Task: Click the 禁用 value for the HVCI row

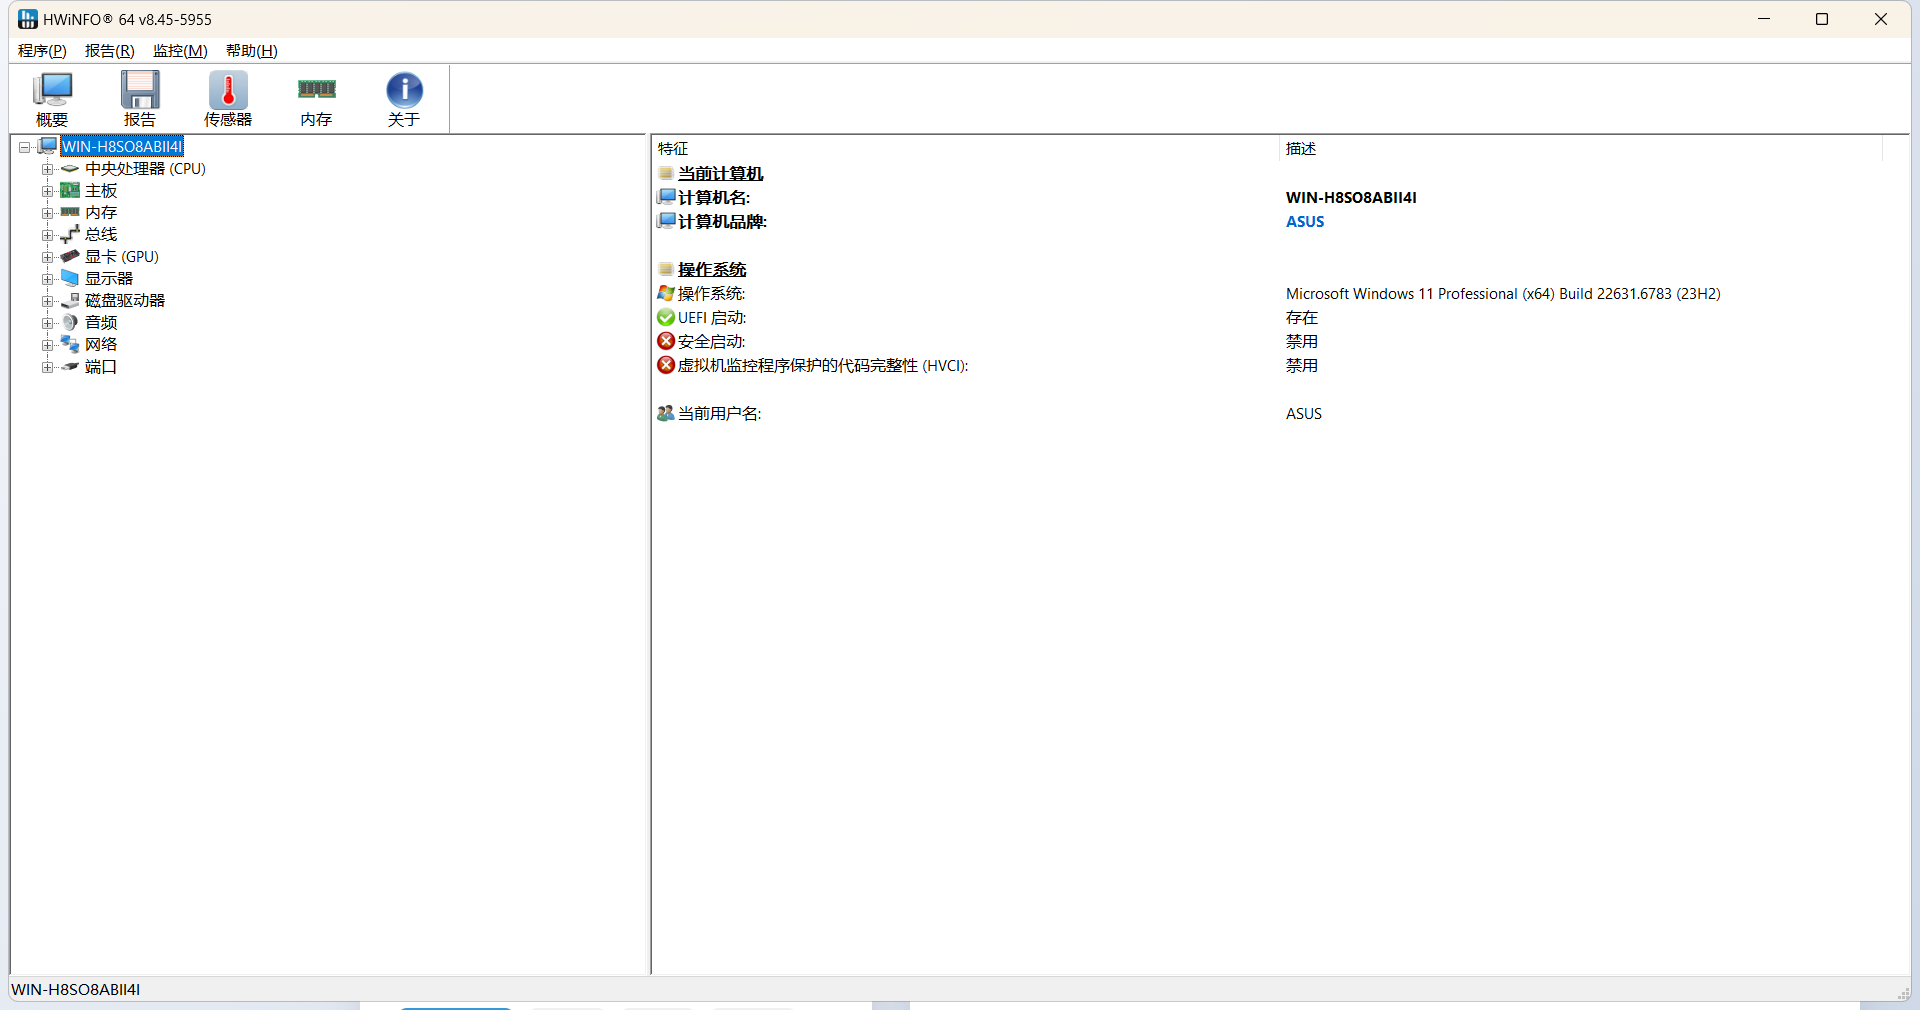Action: [x=1302, y=366]
